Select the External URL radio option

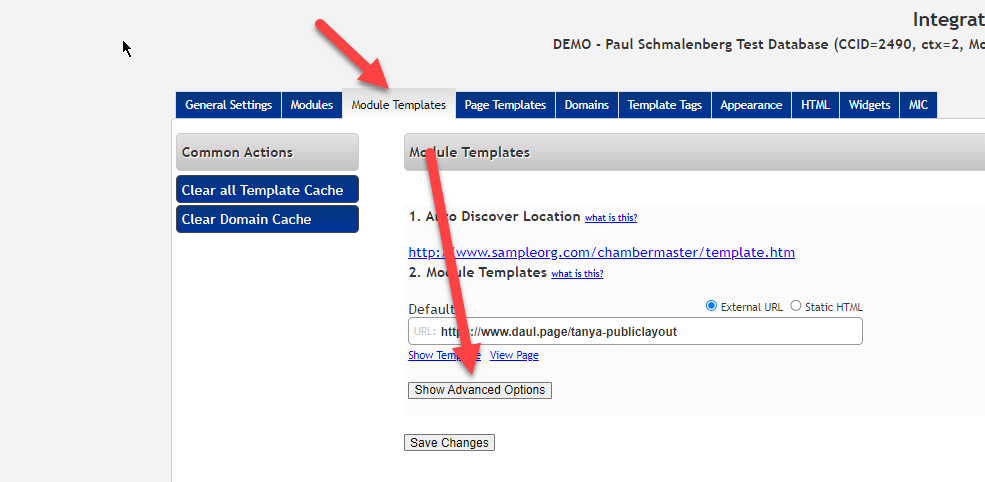pos(712,306)
